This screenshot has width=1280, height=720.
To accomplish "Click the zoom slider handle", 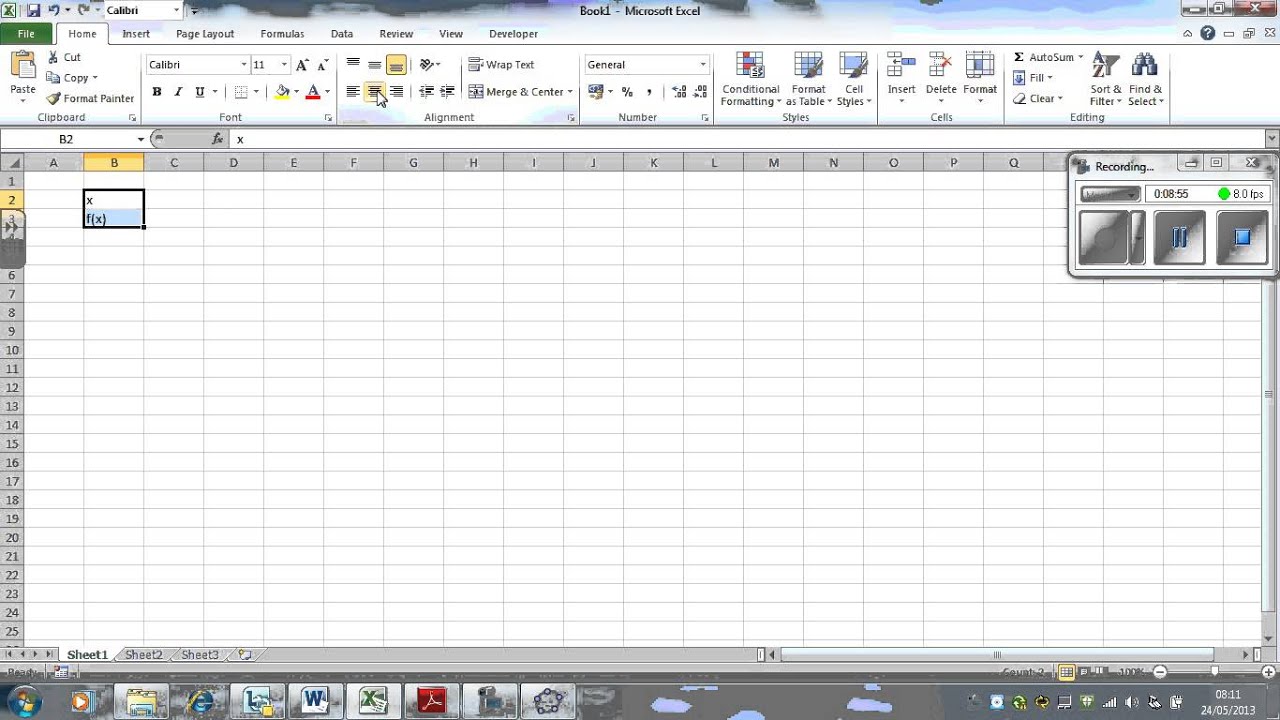I will pos(1215,673).
